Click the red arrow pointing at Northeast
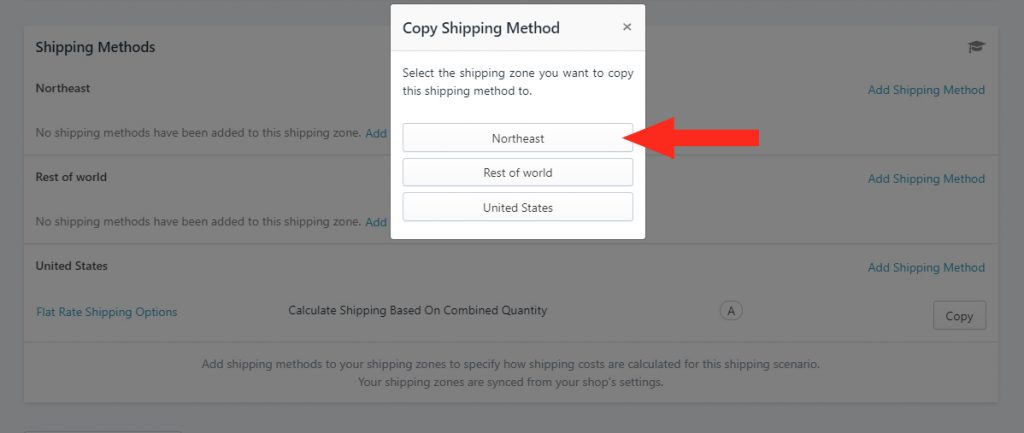 point(691,138)
